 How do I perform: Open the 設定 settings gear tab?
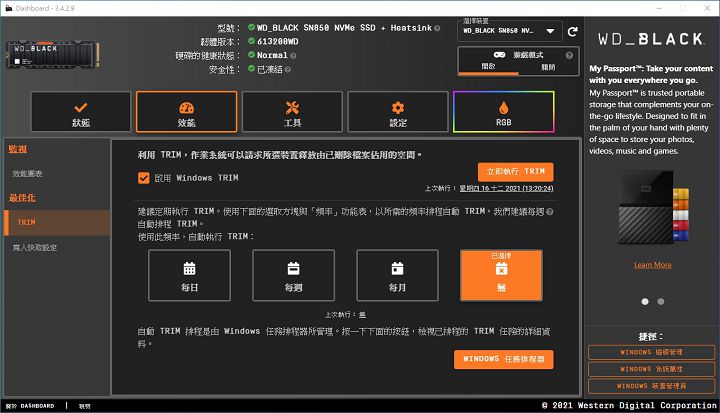397,112
